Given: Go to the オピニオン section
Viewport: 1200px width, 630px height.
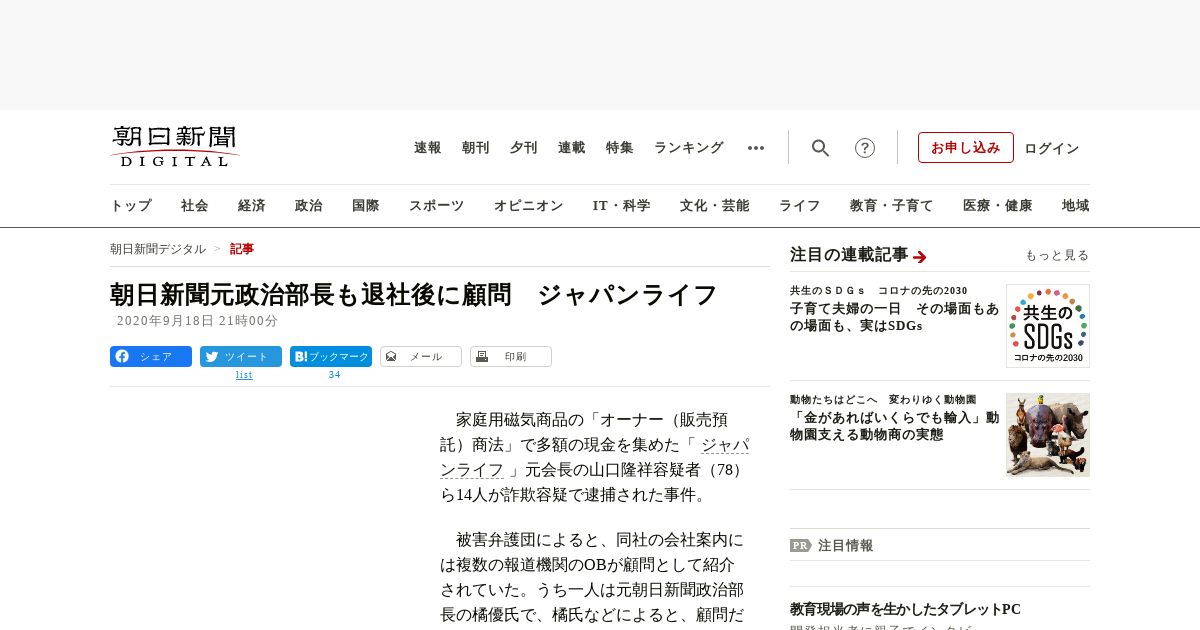Looking at the screenshot, I should click(528, 206).
